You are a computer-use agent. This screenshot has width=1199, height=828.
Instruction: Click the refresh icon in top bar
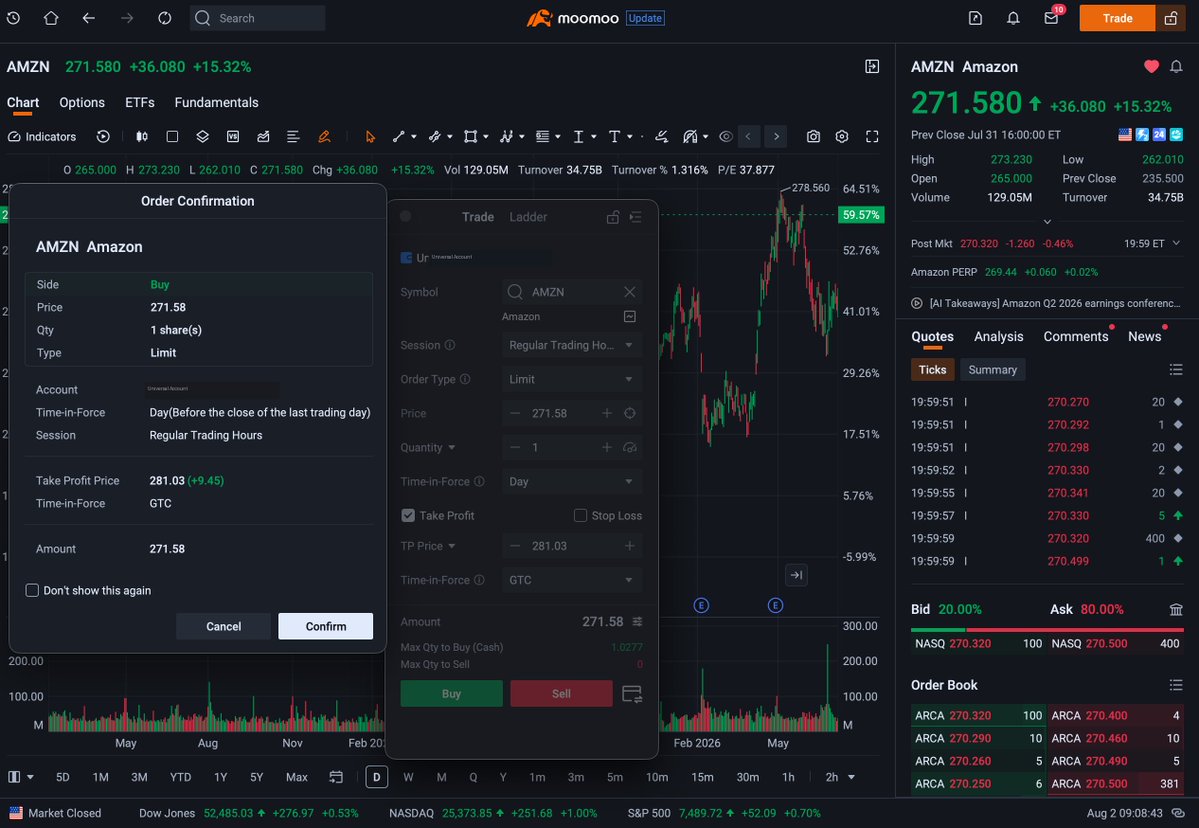(x=164, y=18)
